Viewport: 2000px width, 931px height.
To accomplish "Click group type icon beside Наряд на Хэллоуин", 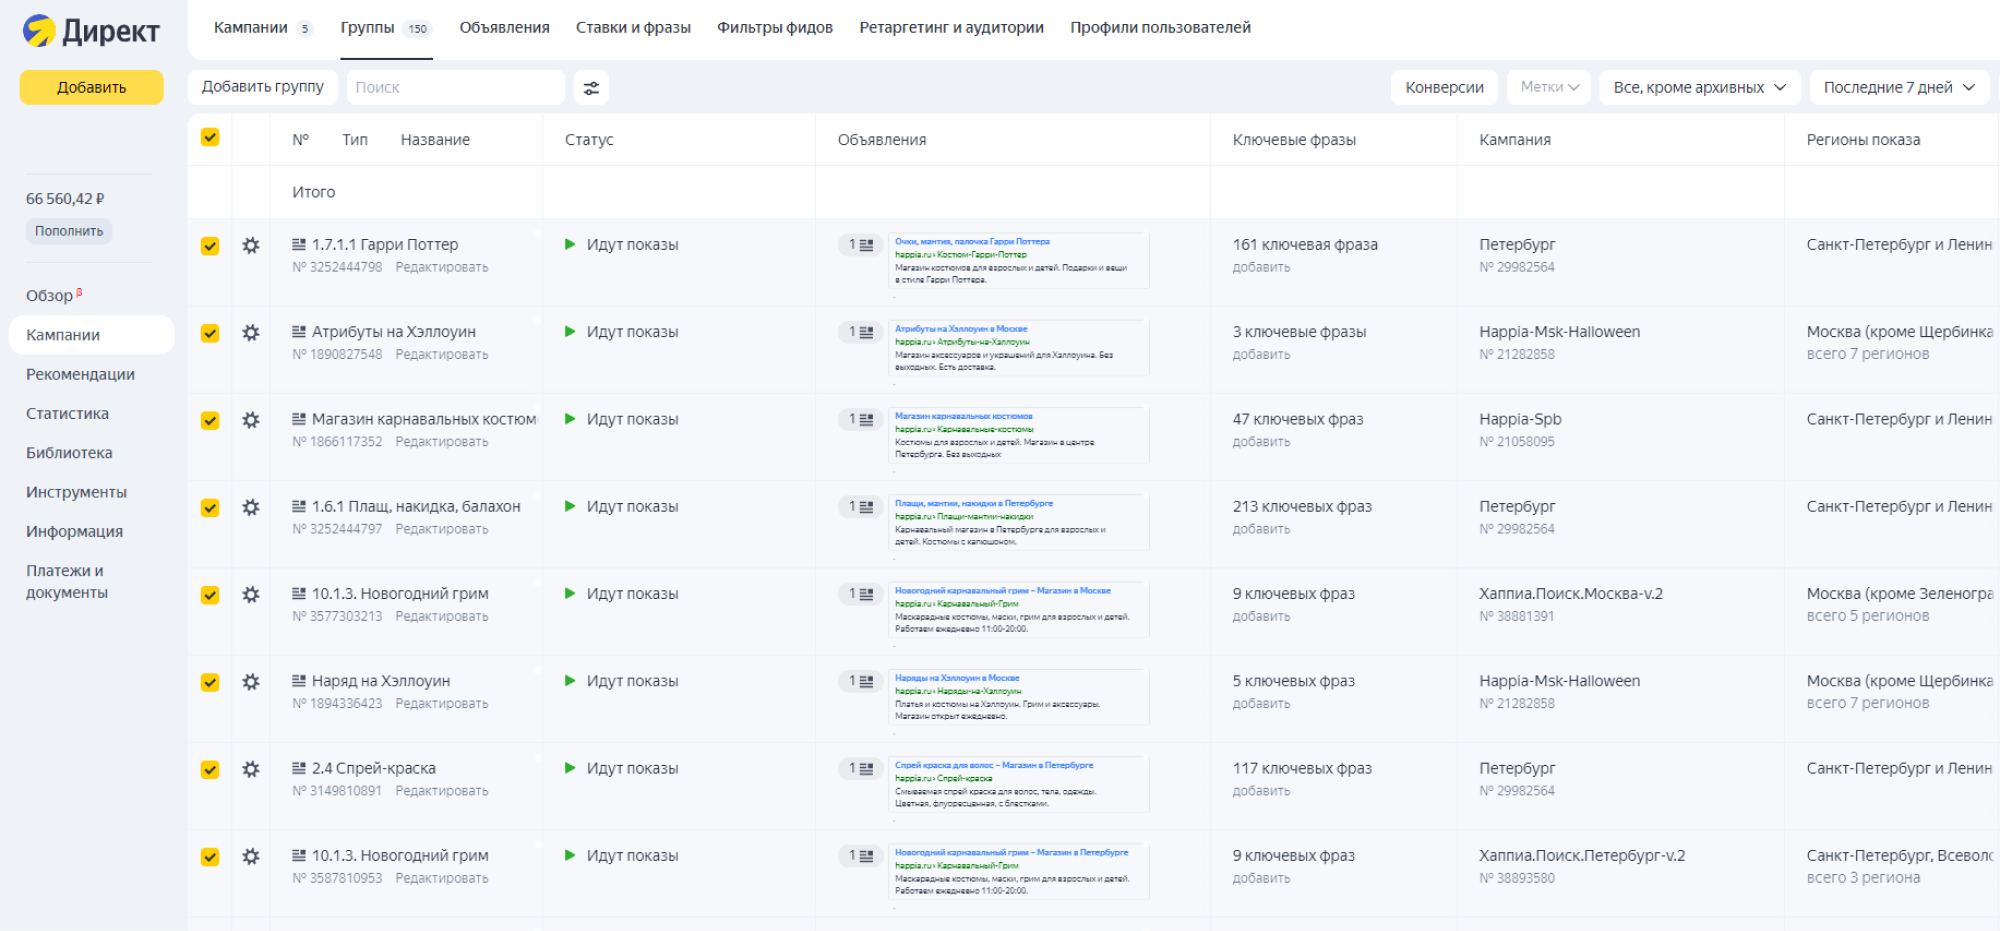I will tap(299, 680).
